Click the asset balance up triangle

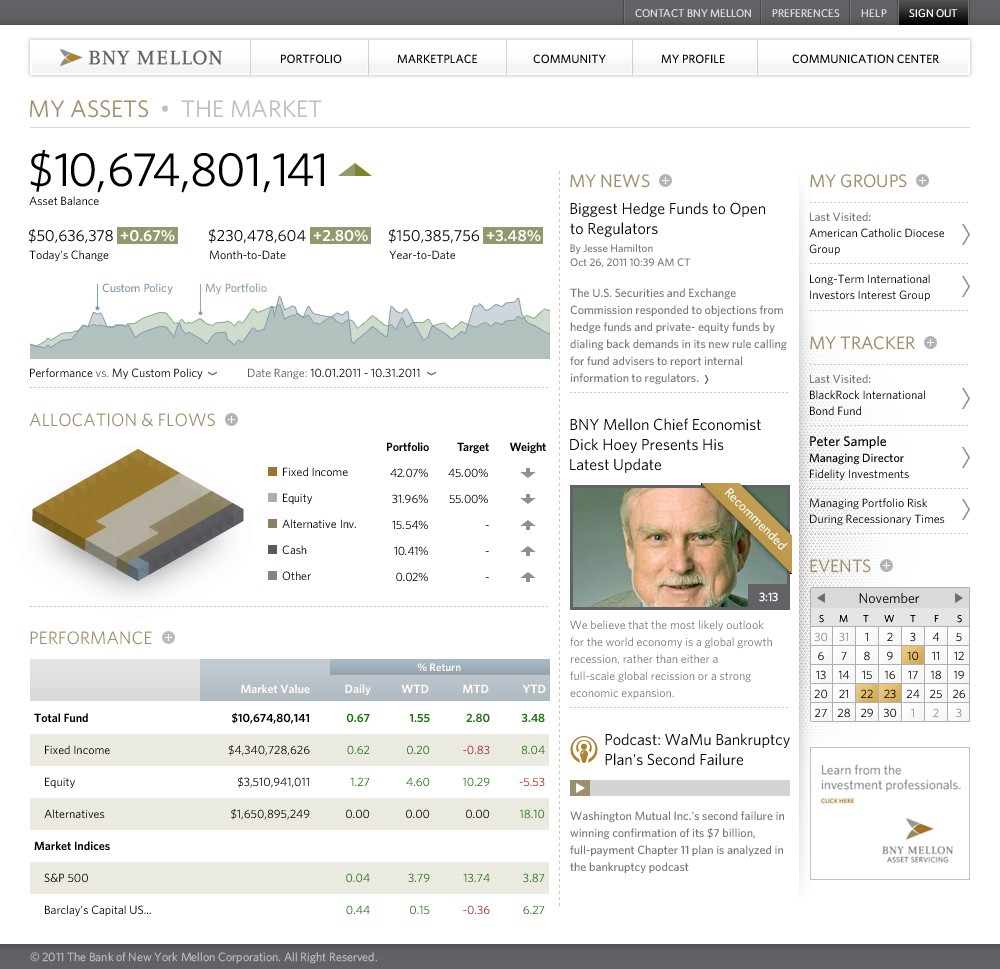pyautogui.click(x=355, y=170)
